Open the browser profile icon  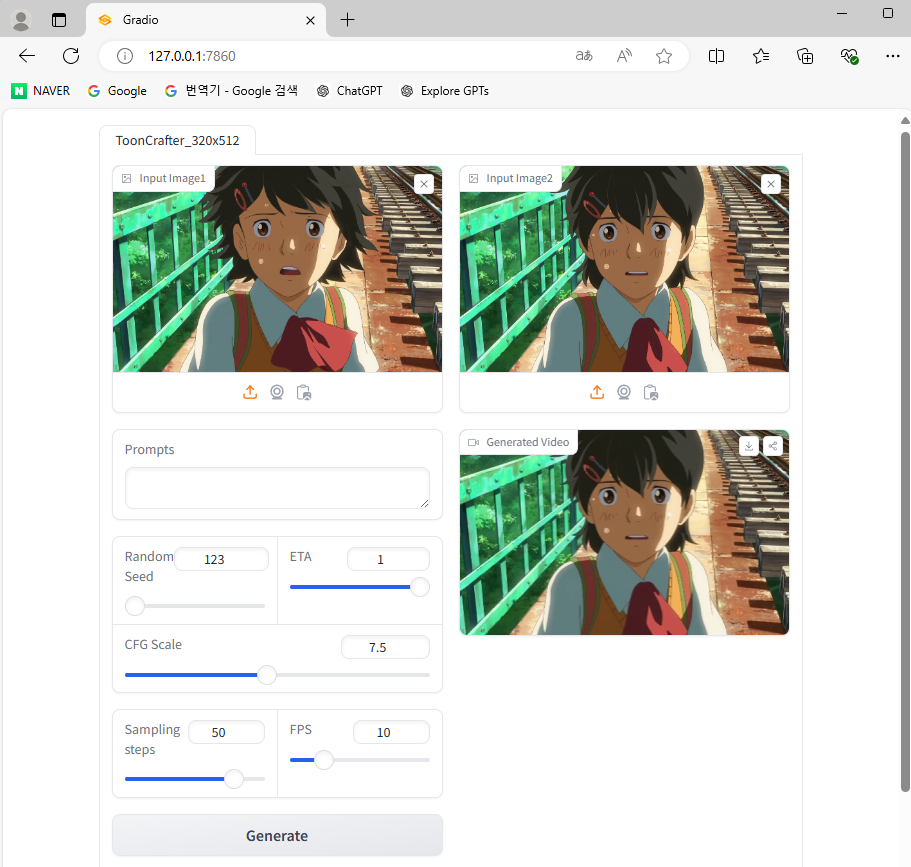click(21, 20)
